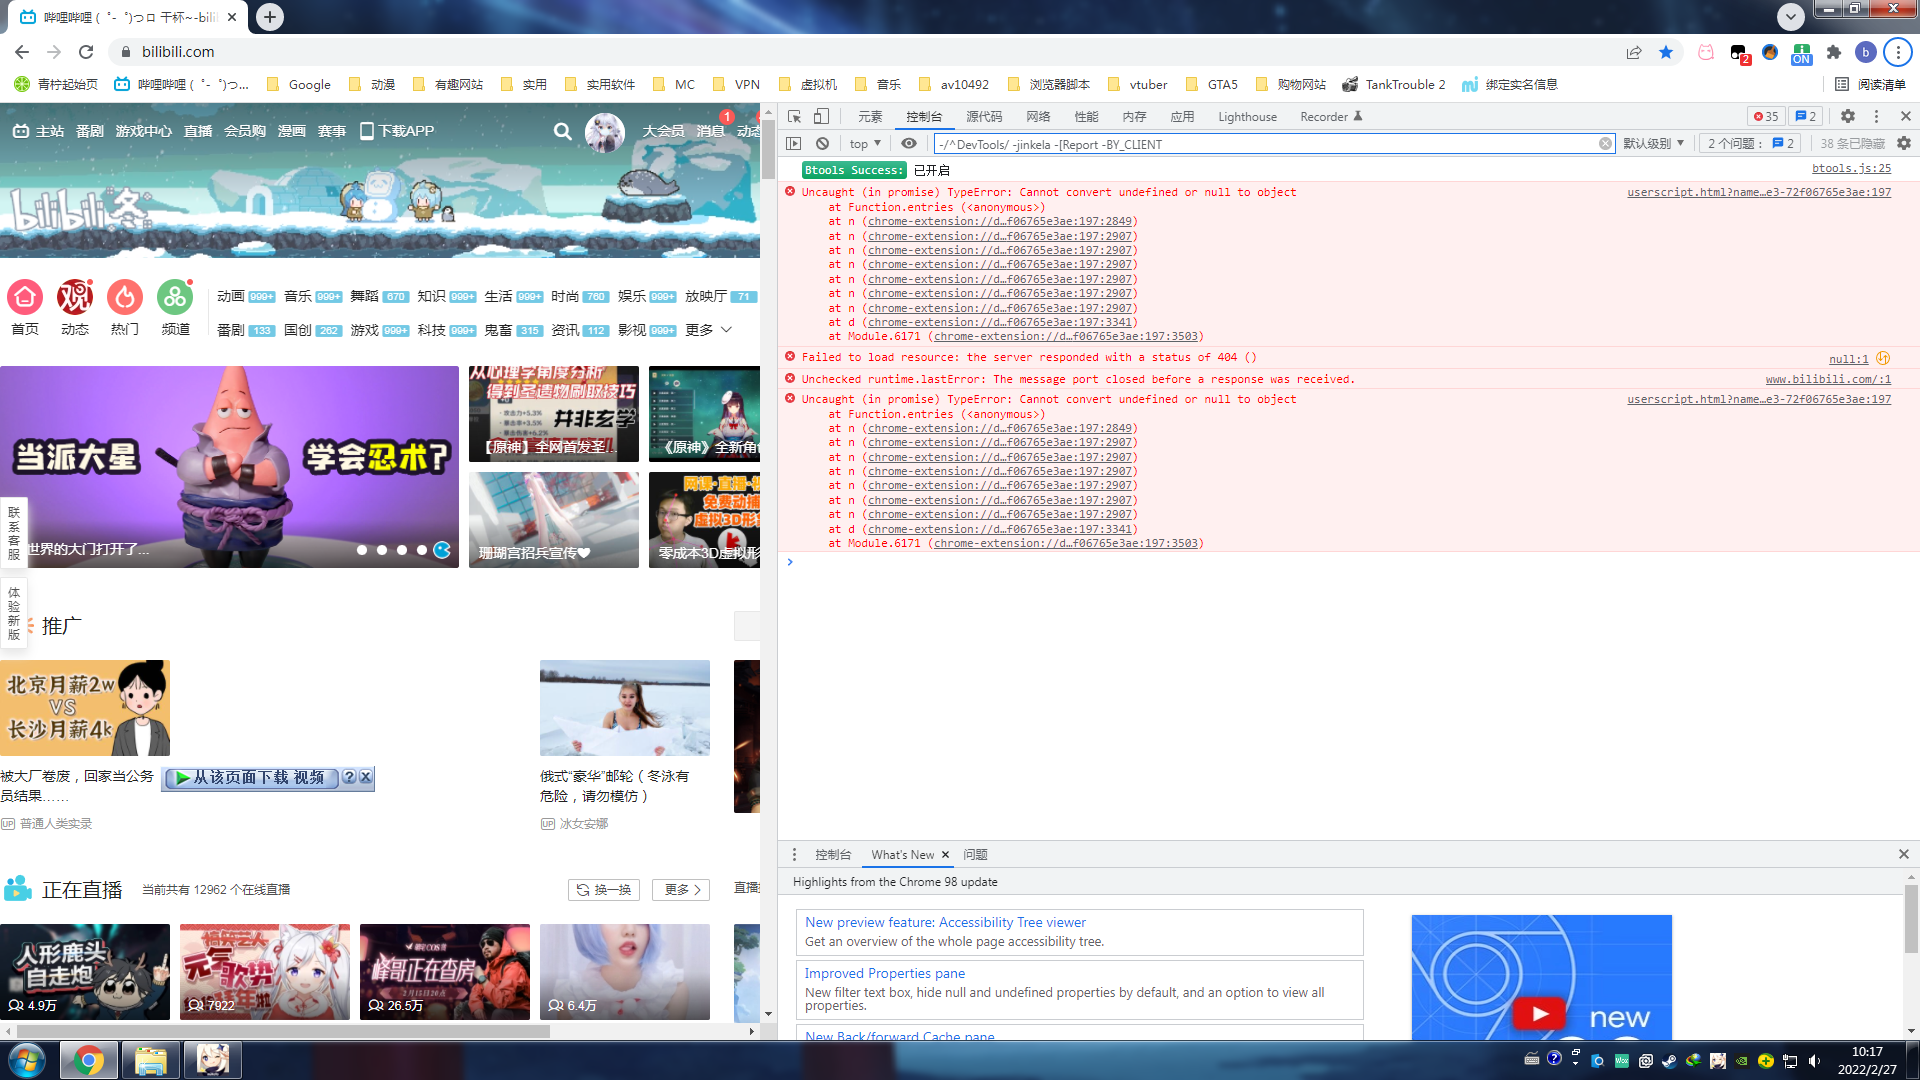Open DevTools settings from the main toolbar gear

coord(1848,116)
